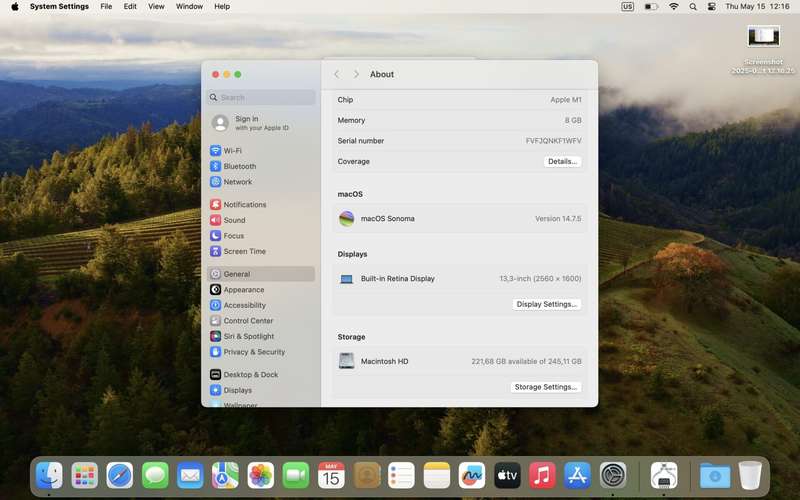The height and width of the screenshot is (500, 800).
Task: Open the Downloads folder in the Dock
Action: click(715, 476)
